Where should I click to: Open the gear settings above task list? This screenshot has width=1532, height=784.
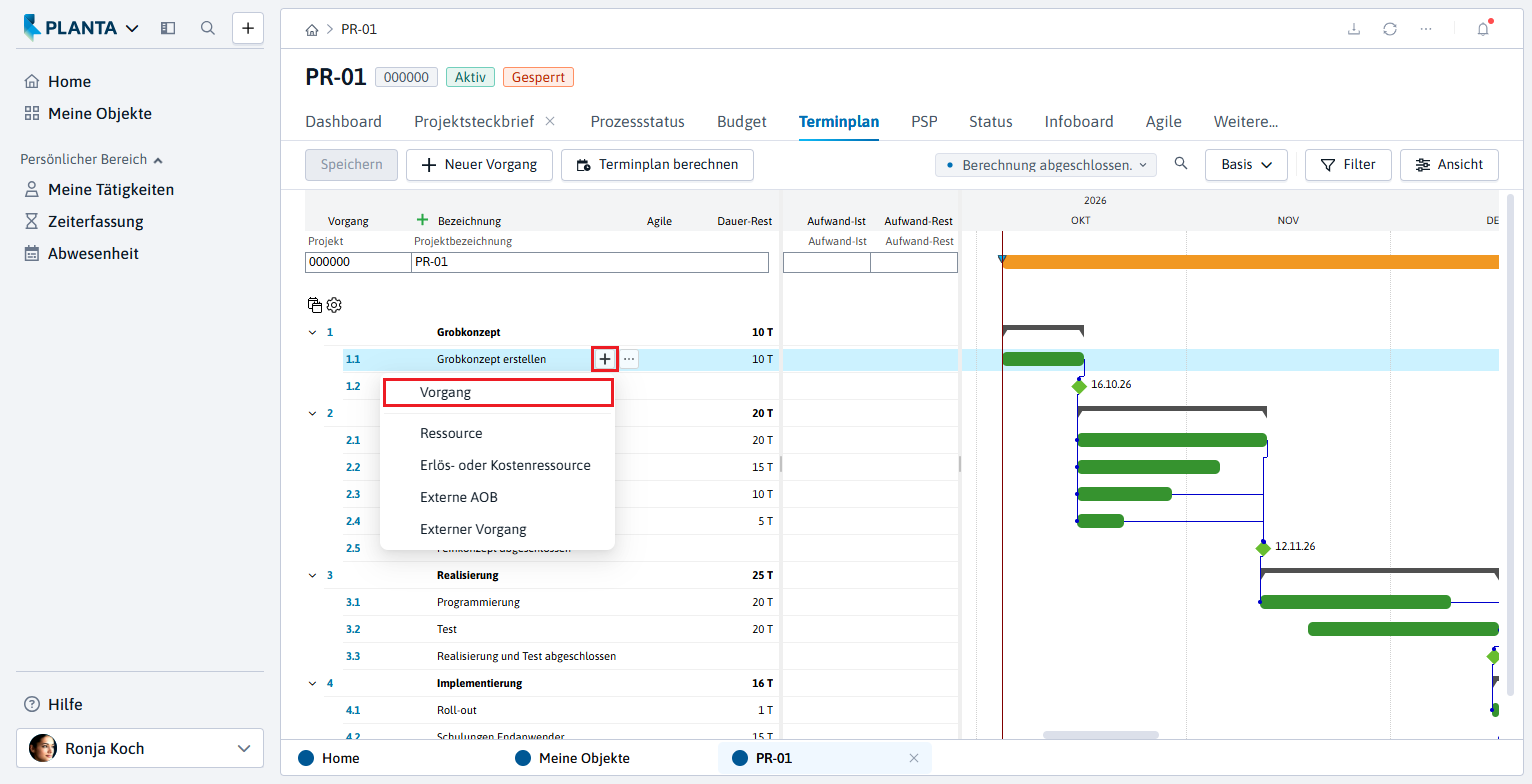tap(334, 305)
